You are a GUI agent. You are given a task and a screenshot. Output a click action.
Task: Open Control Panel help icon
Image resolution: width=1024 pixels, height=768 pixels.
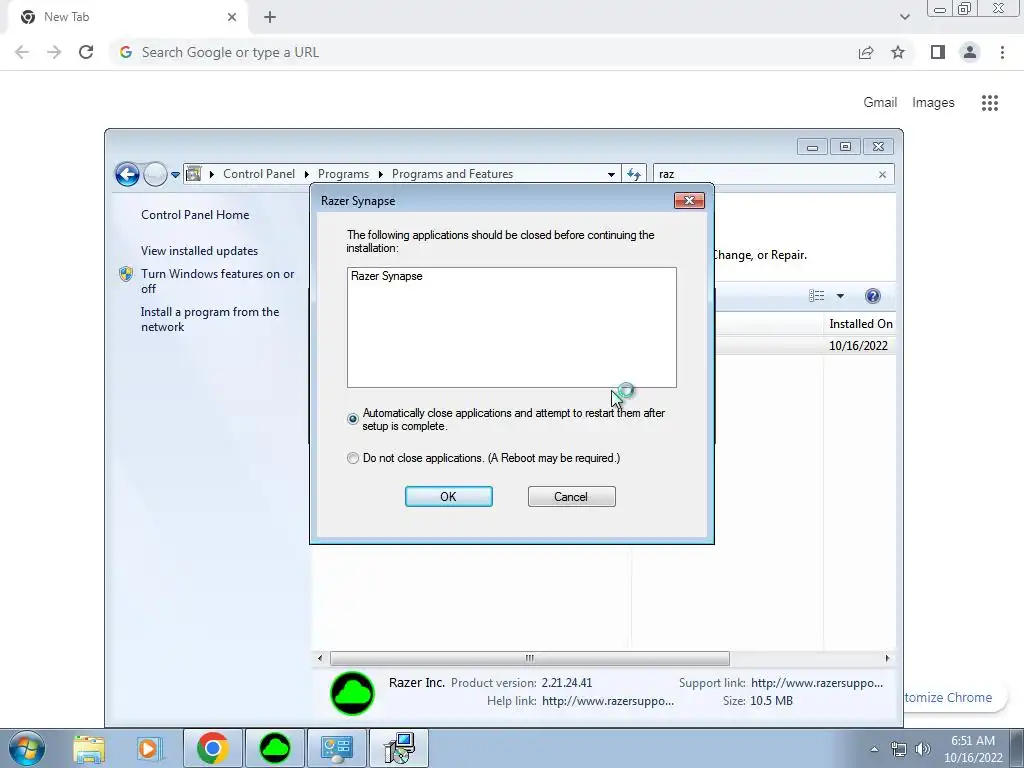tap(872, 296)
